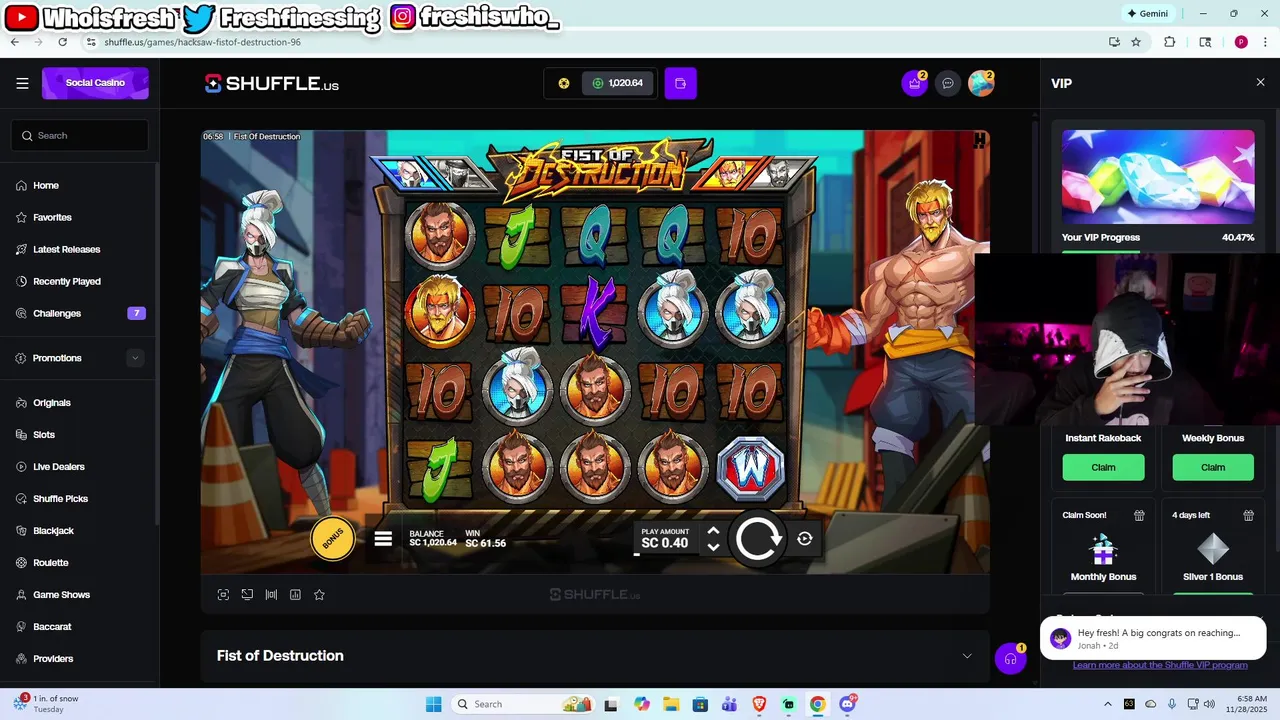This screenshot has height=720, width=1280.
Task: Open Brave browser from taskbar
Action: (x=759, y=704)
